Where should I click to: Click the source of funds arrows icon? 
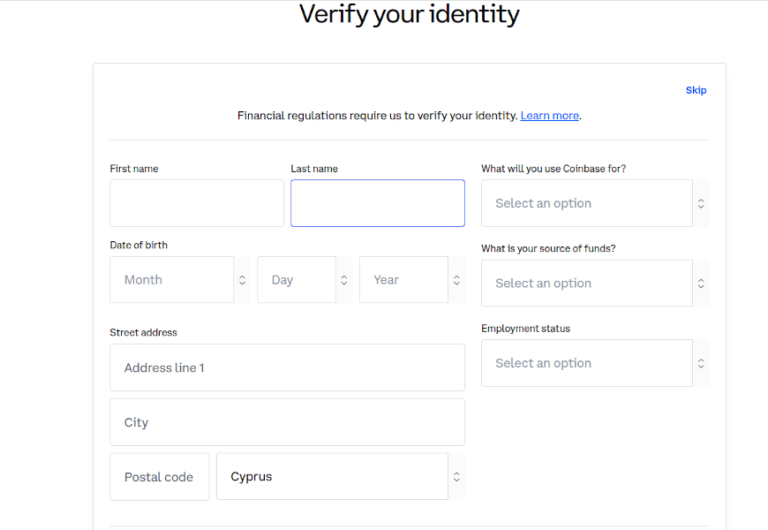pos(701,283)
